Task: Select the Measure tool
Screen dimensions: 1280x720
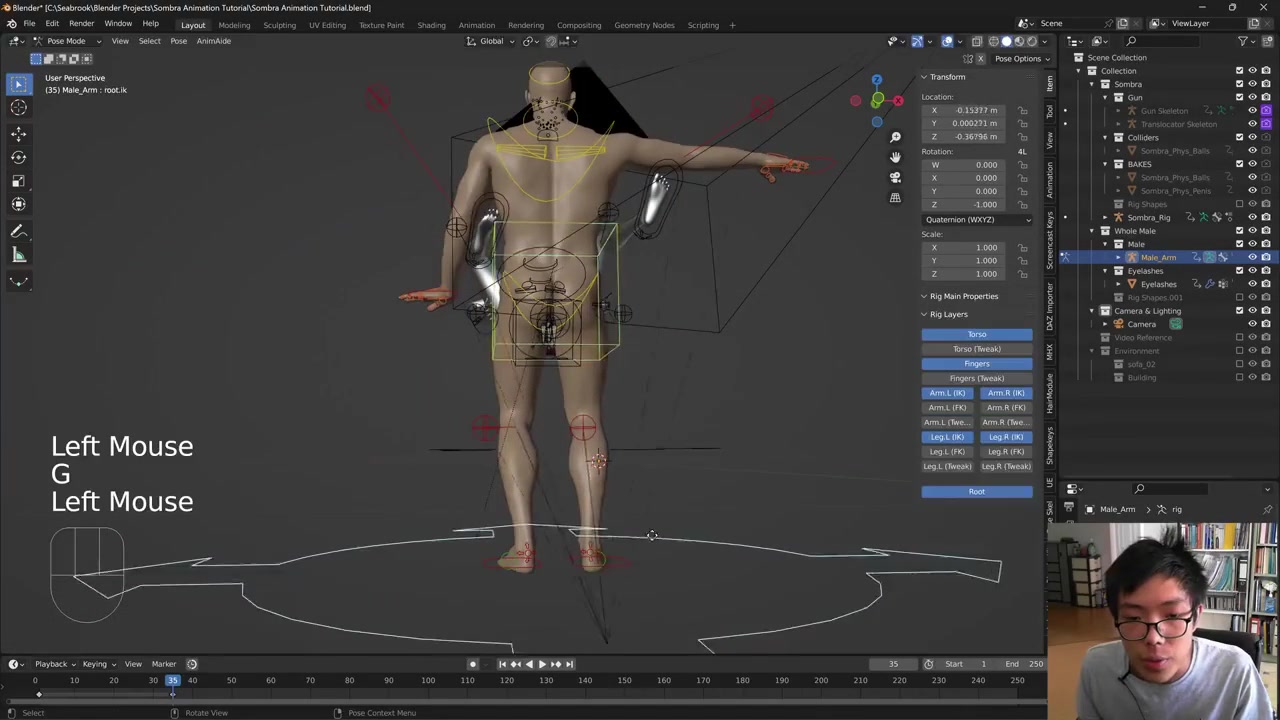Action: [18, 255]
